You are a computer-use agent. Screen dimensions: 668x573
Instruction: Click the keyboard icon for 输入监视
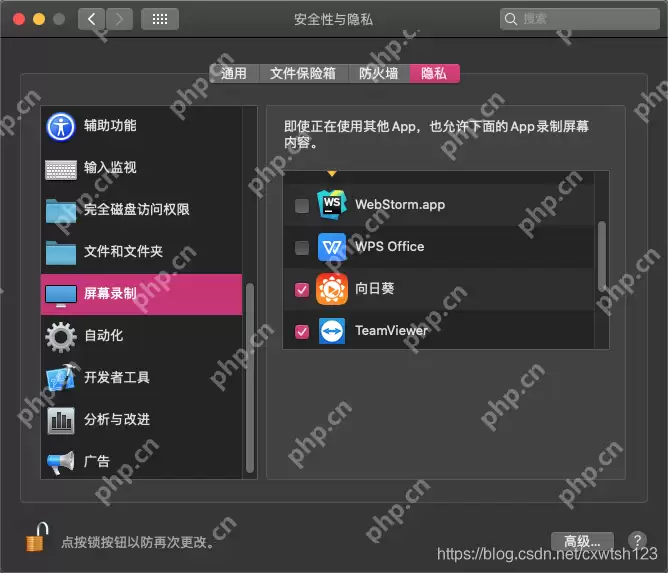[61, 170]
